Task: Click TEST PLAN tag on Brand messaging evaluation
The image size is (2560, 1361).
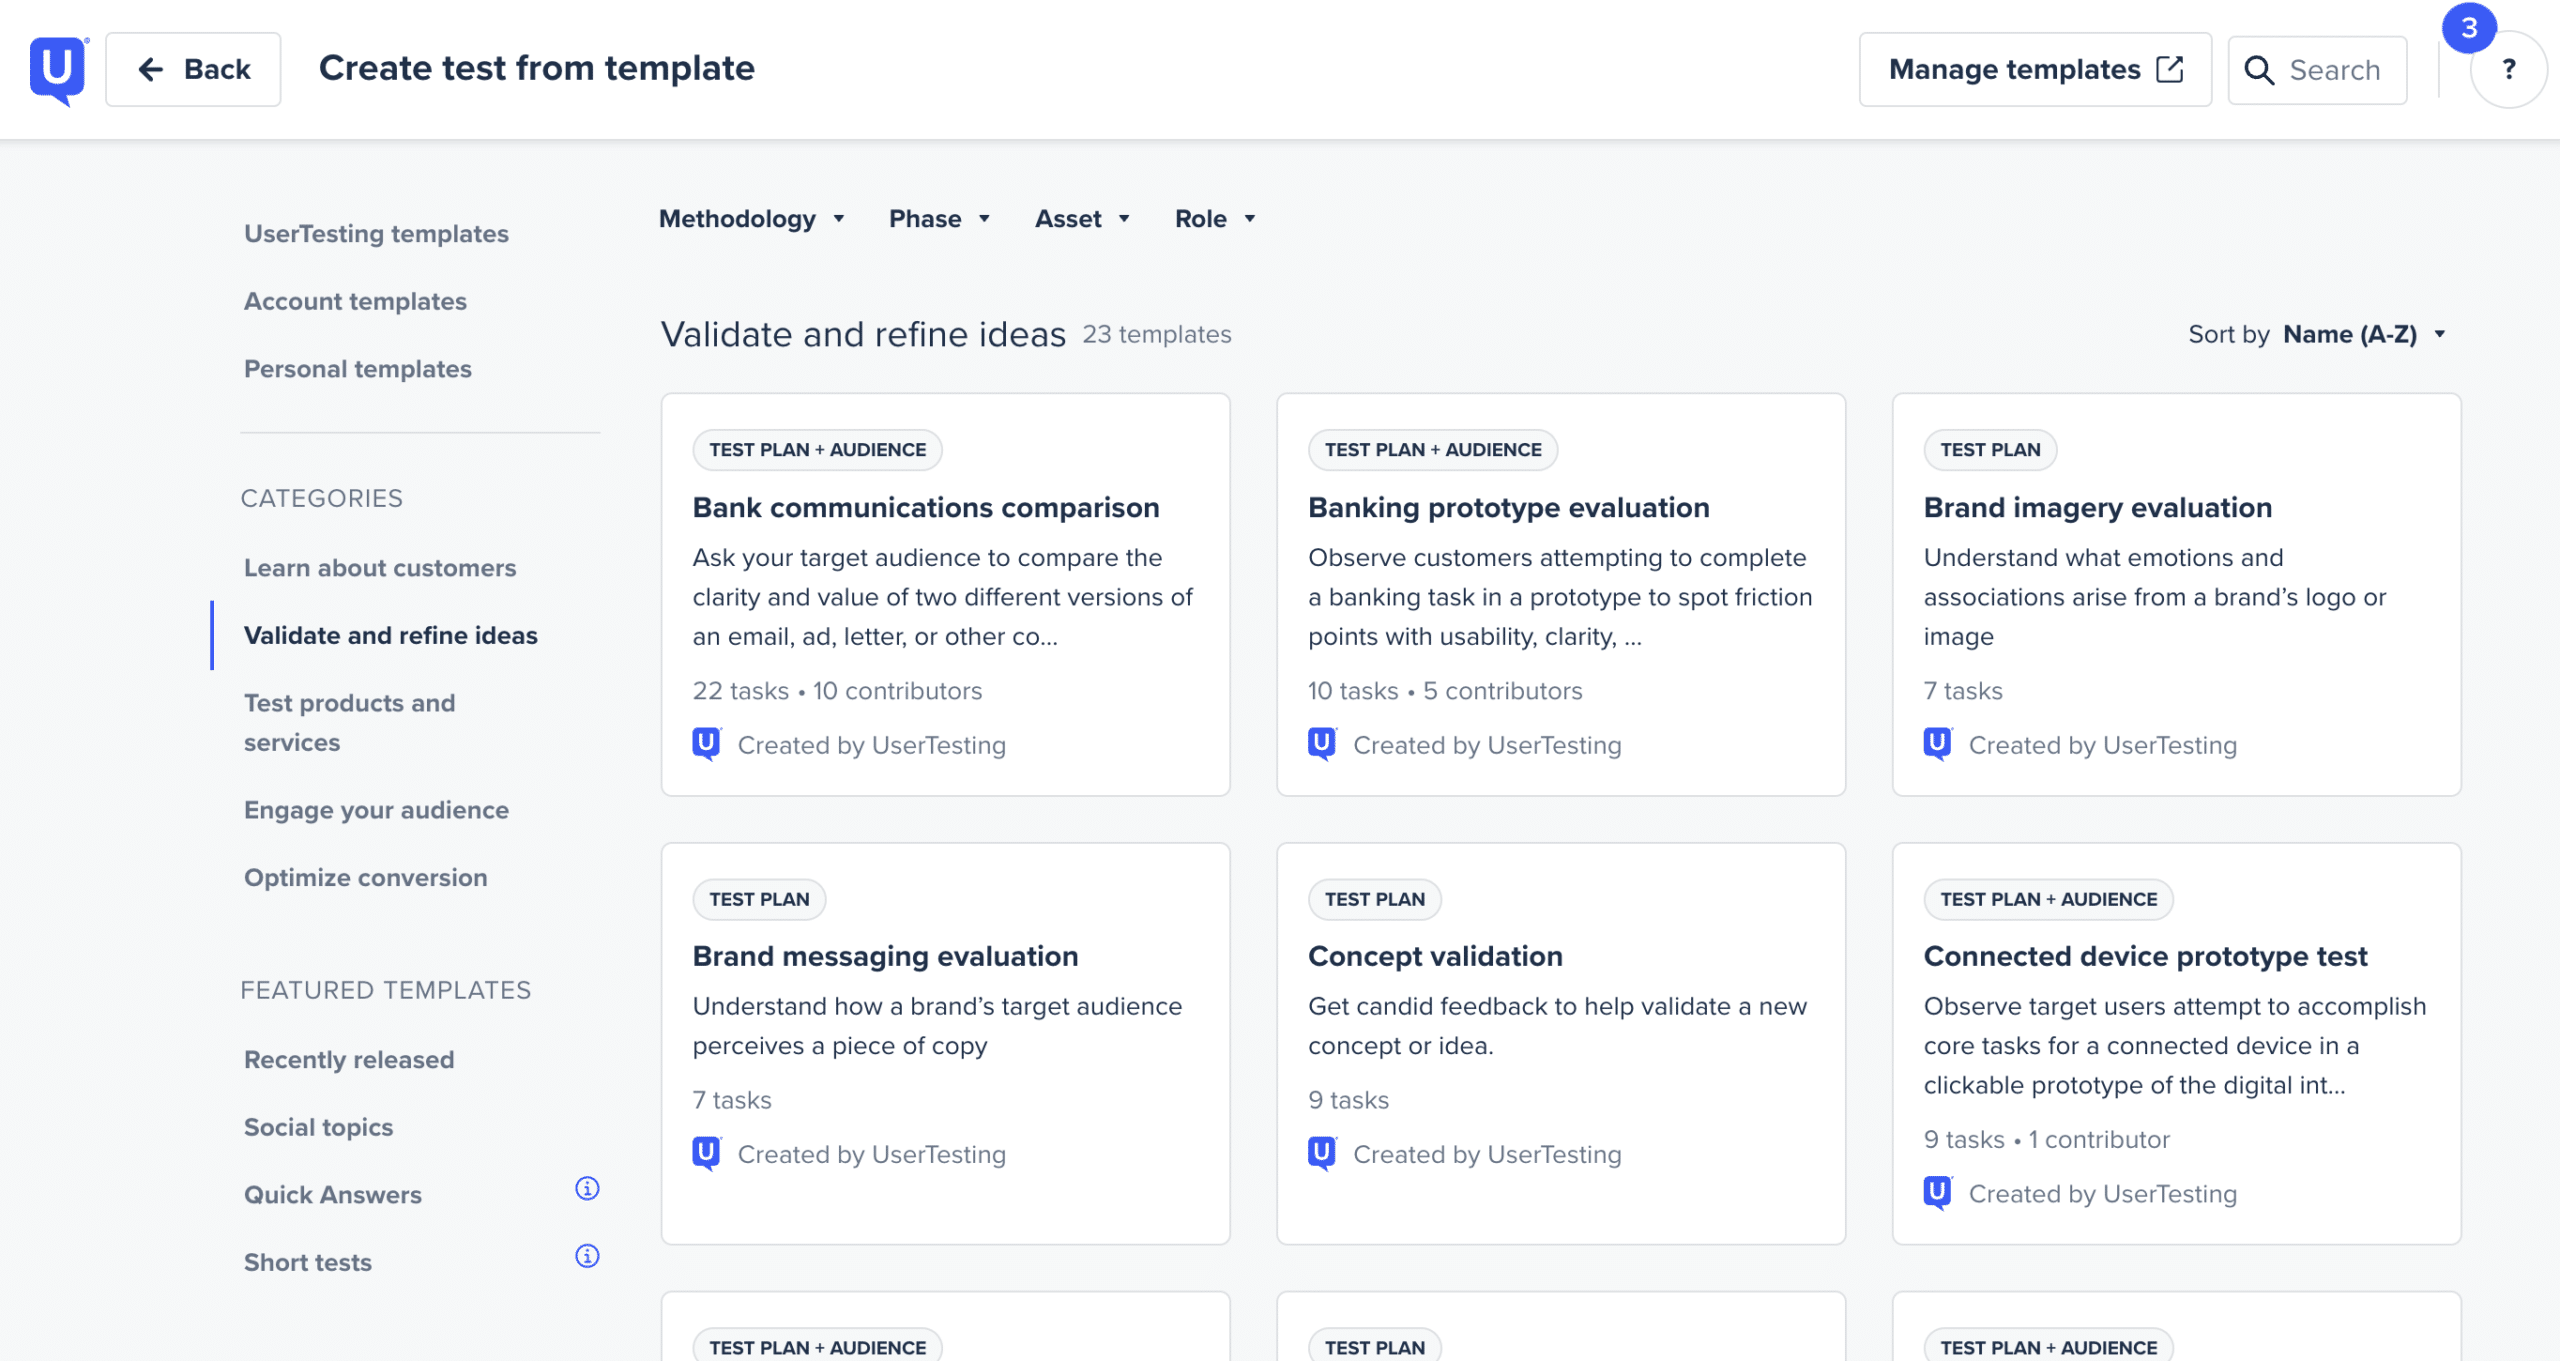Action: pyautogui.click(x=759, y=899)
